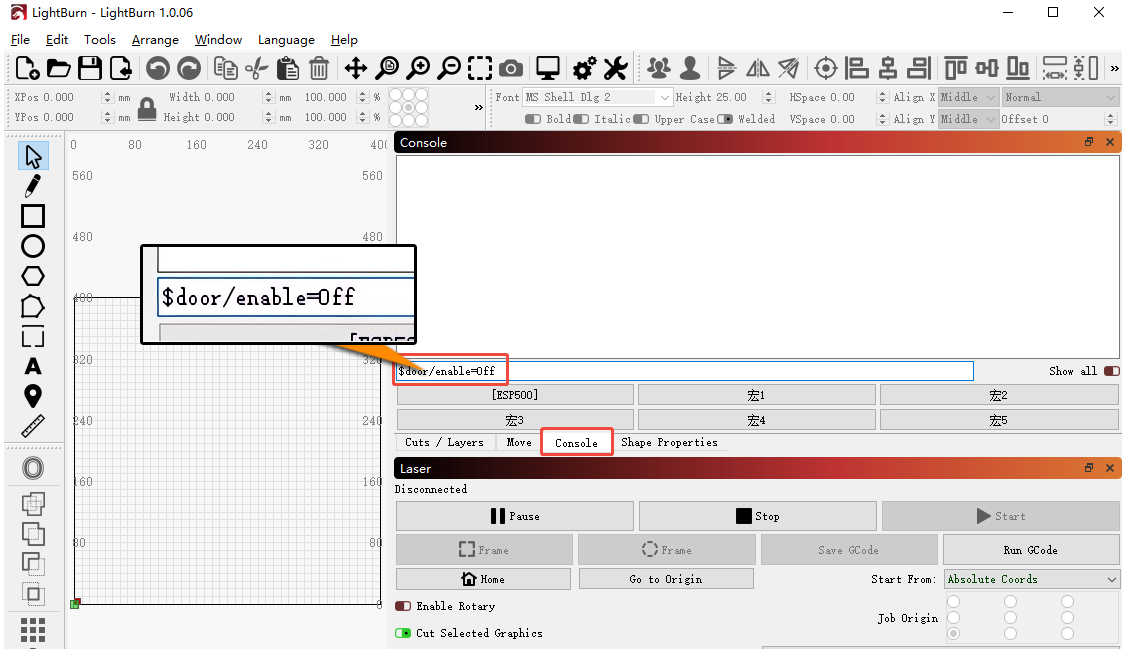Open the Normal text mode dropdown

point(1060,97)
